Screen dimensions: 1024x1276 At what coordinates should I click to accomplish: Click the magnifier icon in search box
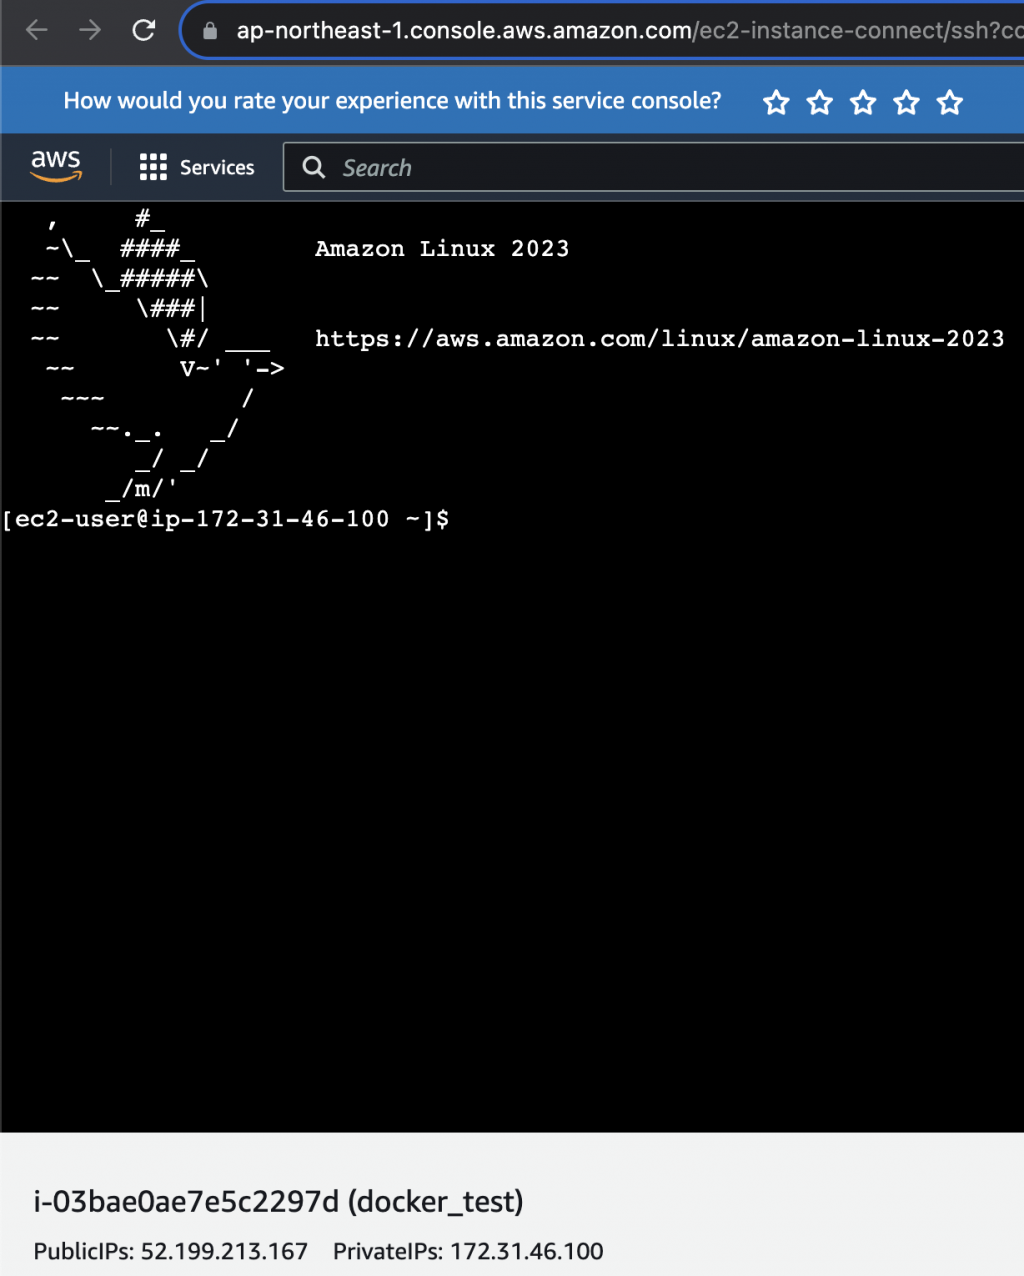tap(314, 167)
